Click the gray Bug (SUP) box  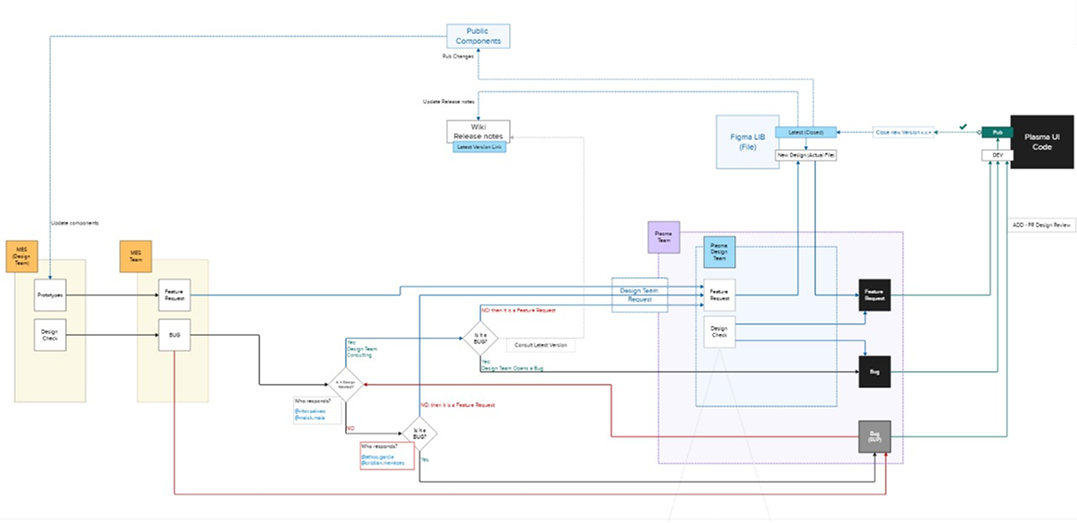873,437
